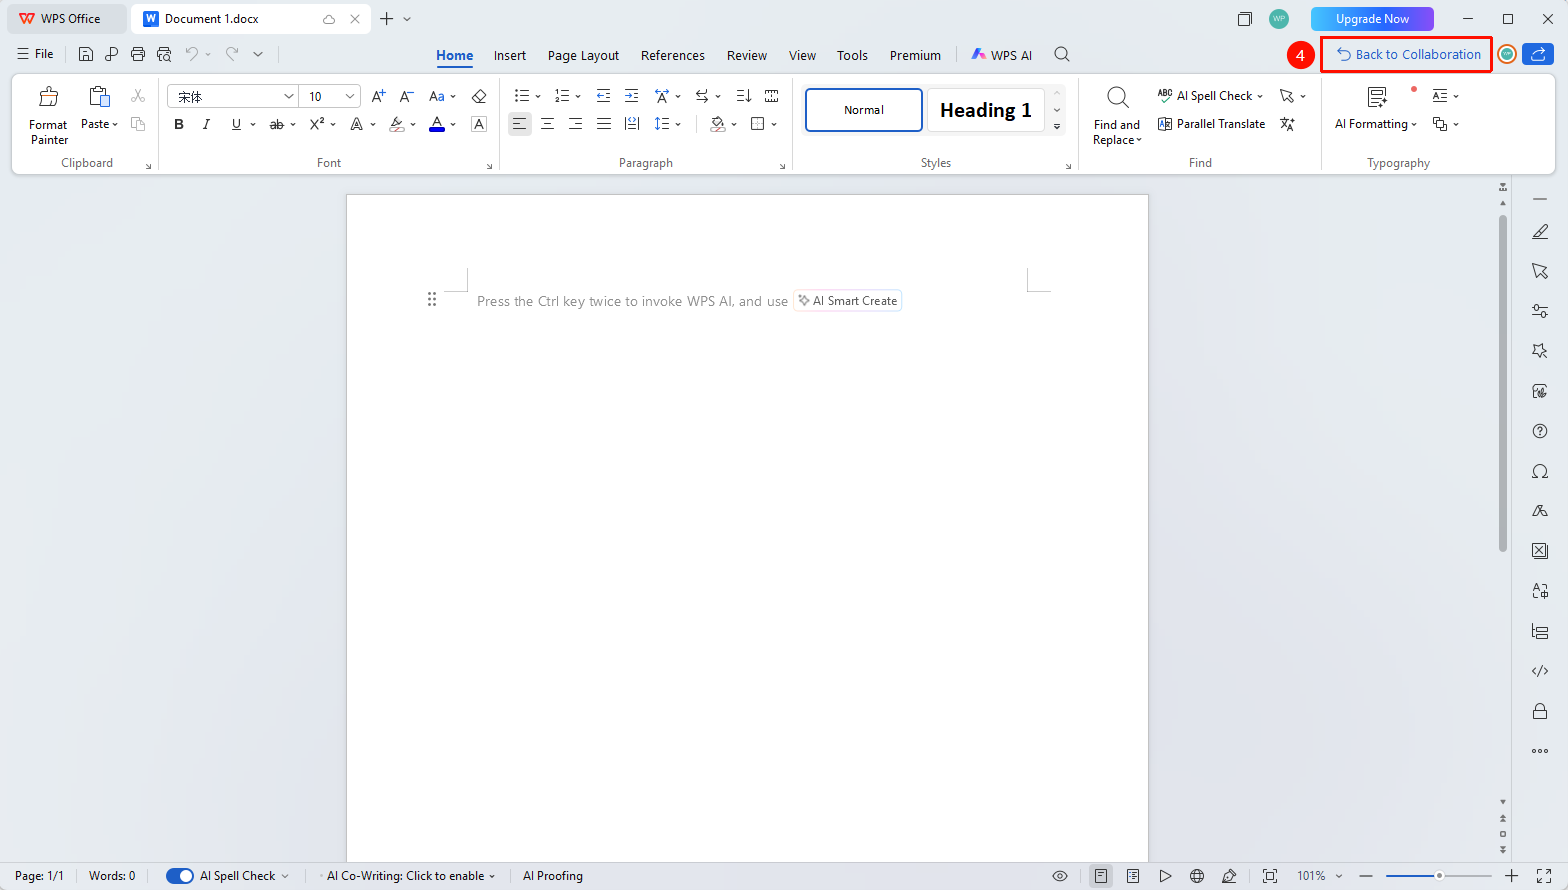
Task: Expand the styles gallery list
Action: point(1057,127)
